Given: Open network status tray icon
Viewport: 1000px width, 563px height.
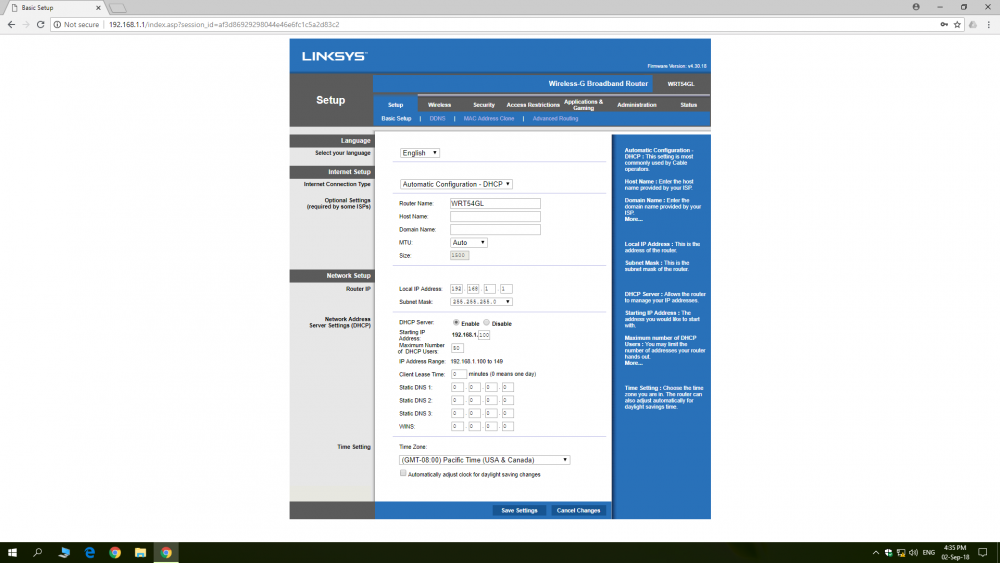Looking at the screenshot, I should (x=901, y=552).
